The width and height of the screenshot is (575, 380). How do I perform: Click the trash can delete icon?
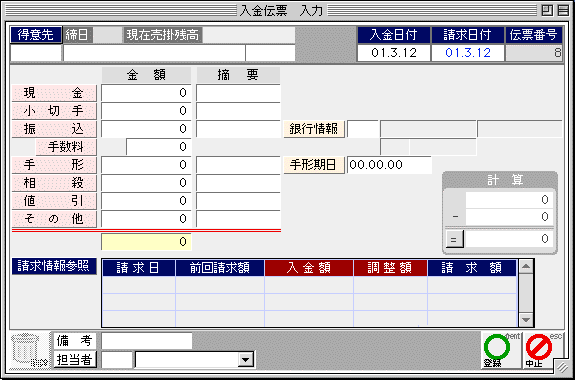[29, 351]
